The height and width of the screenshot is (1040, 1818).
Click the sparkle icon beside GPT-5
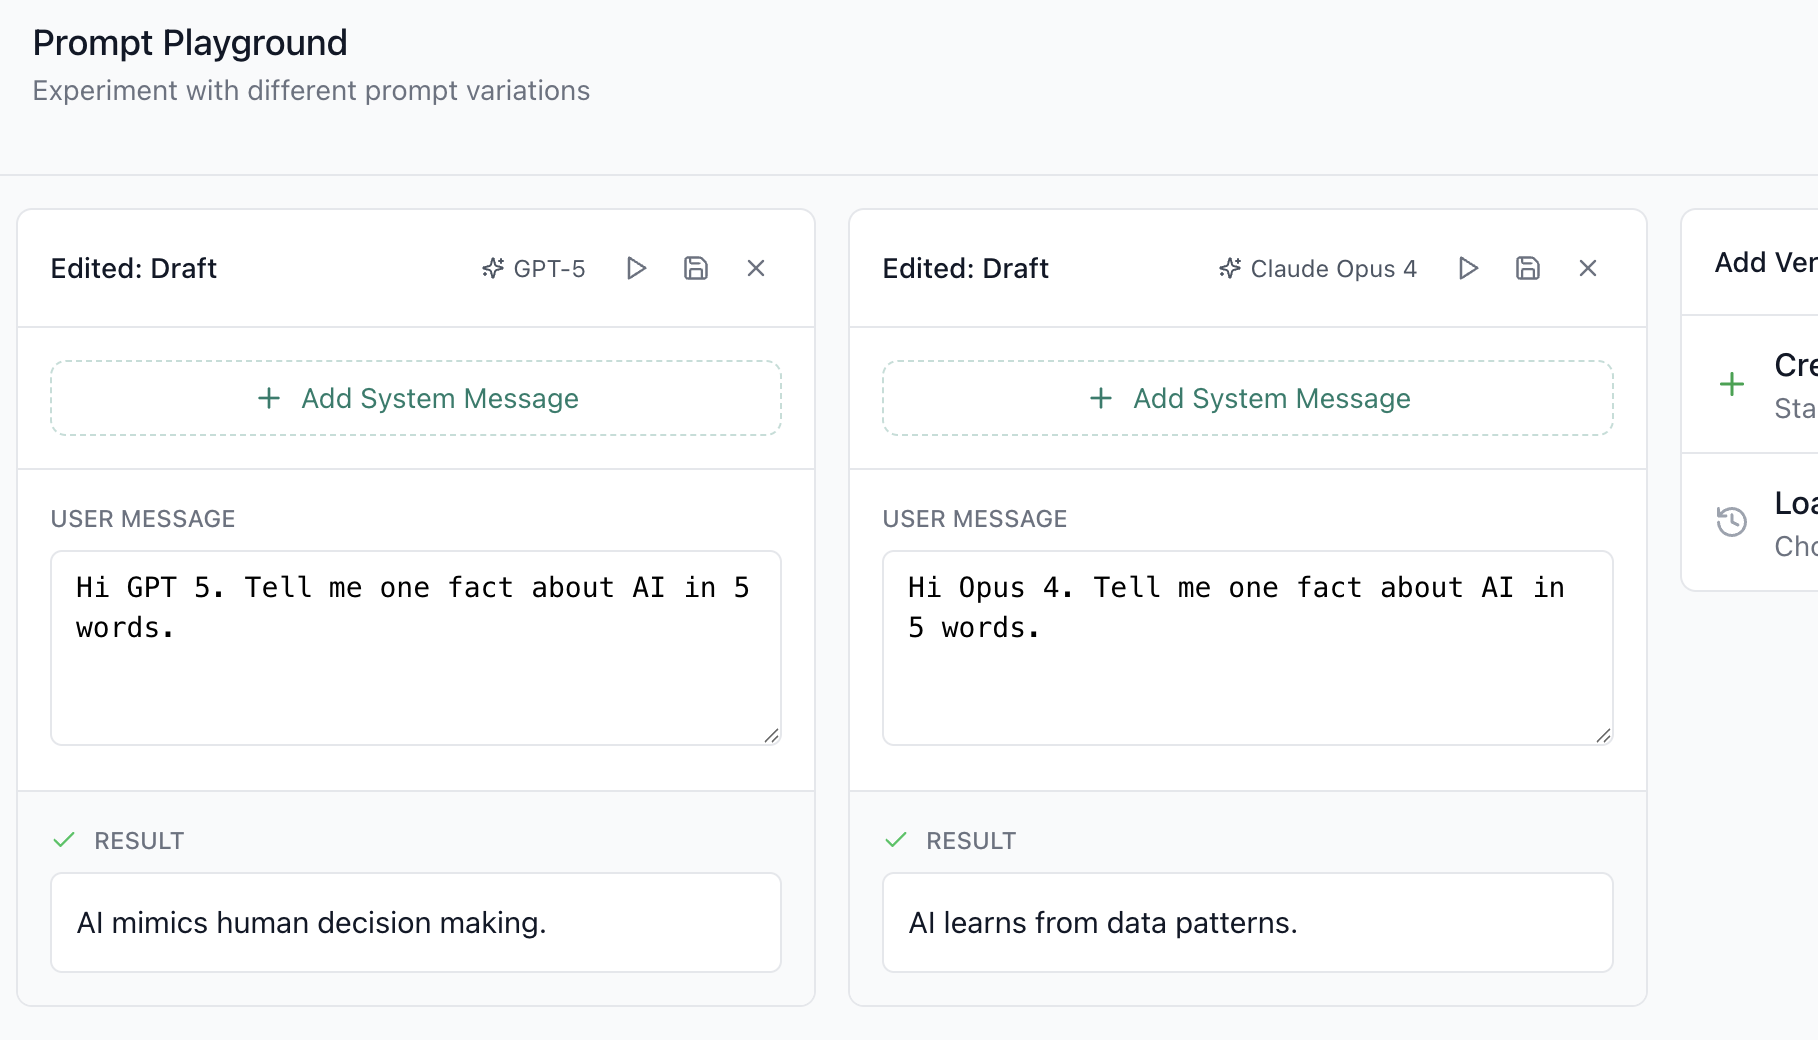click(493, 268)
